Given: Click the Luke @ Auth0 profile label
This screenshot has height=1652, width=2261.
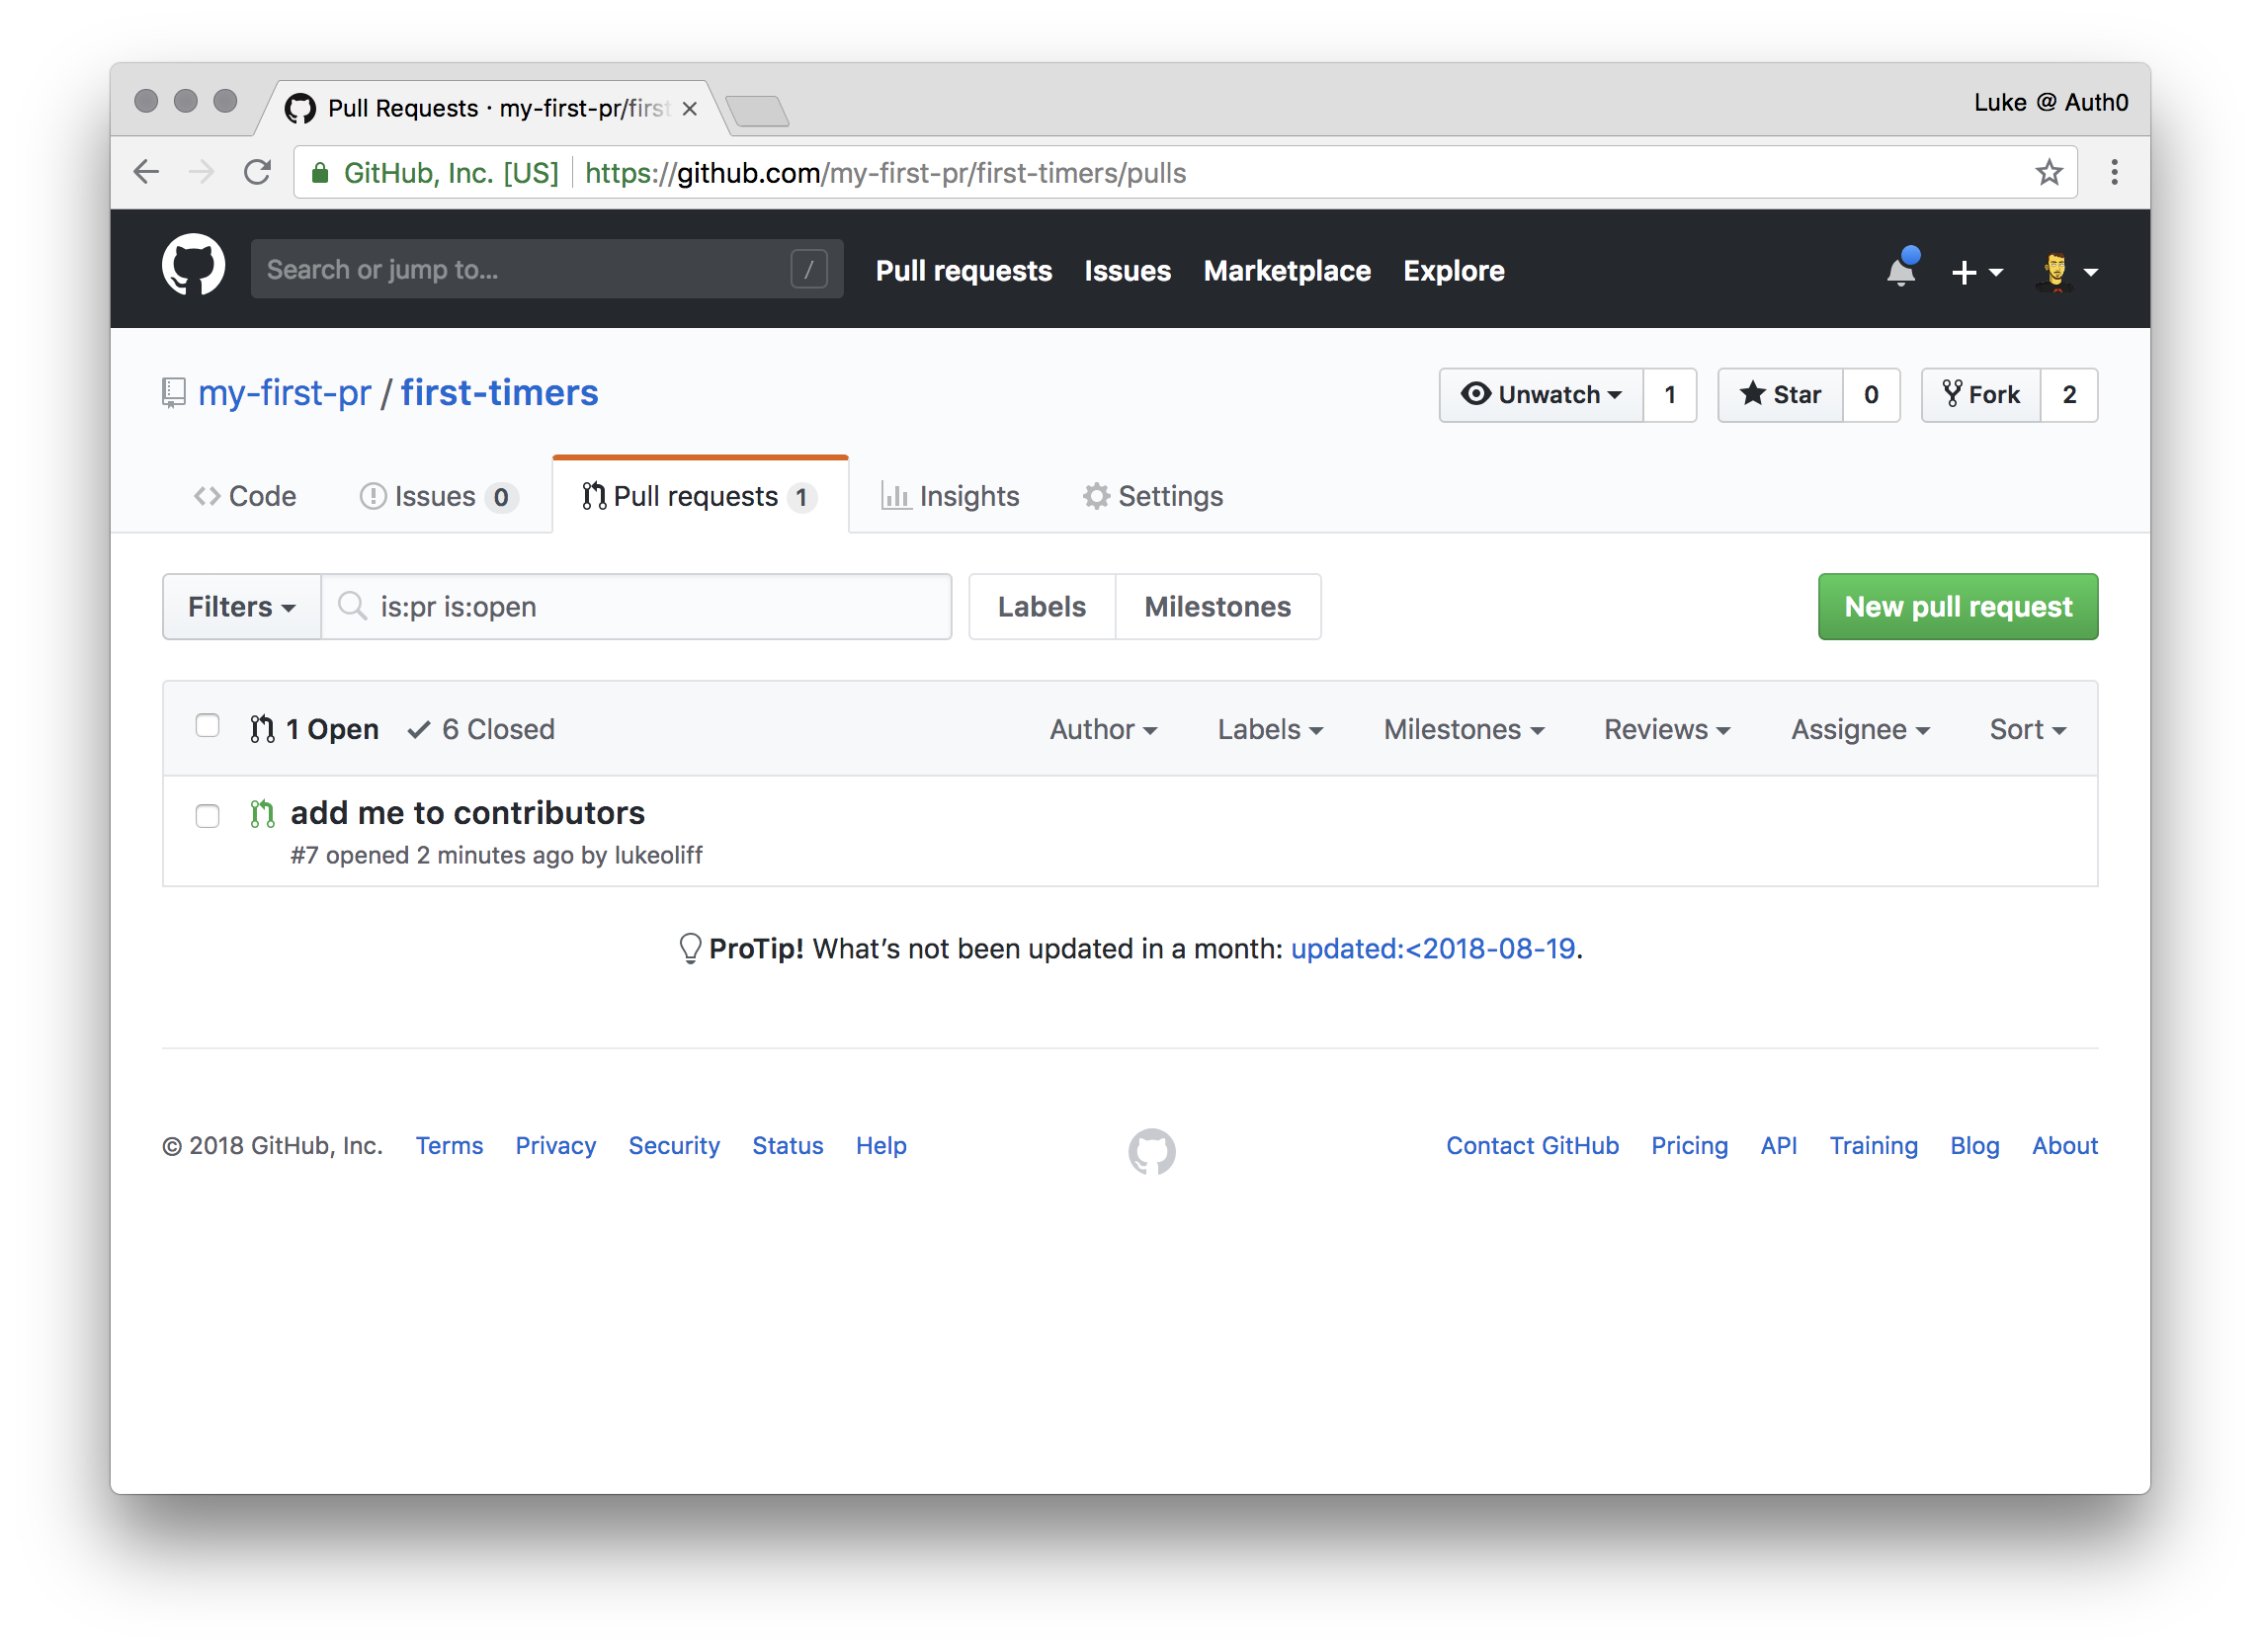Looking at the screenshot, I should click(x=2050, y=102).
